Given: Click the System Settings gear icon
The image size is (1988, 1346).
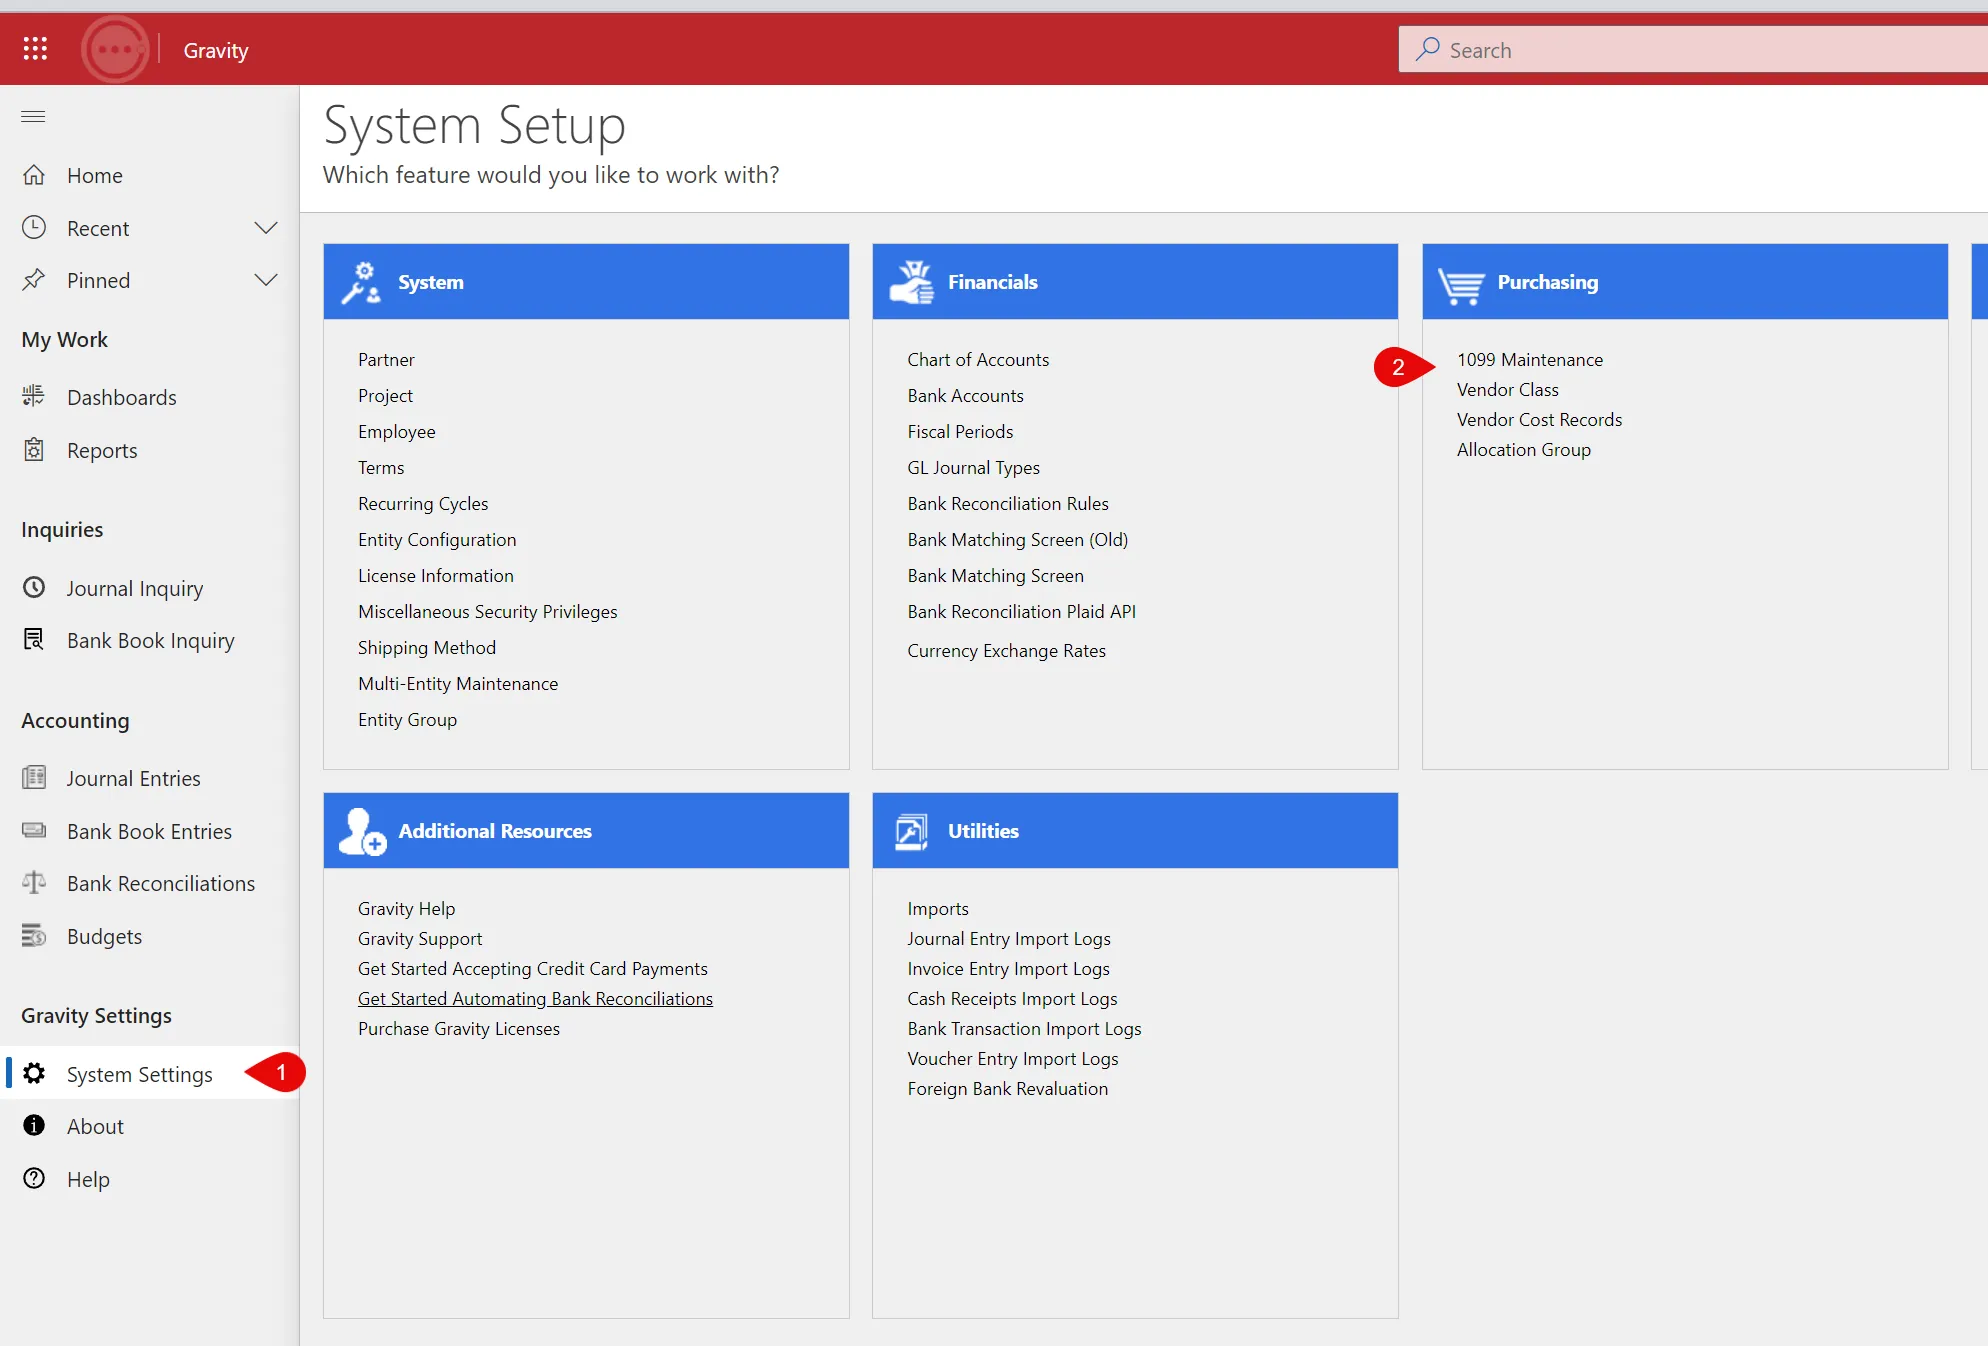Looking at the screenshot, I should [x=34, y=1074].
